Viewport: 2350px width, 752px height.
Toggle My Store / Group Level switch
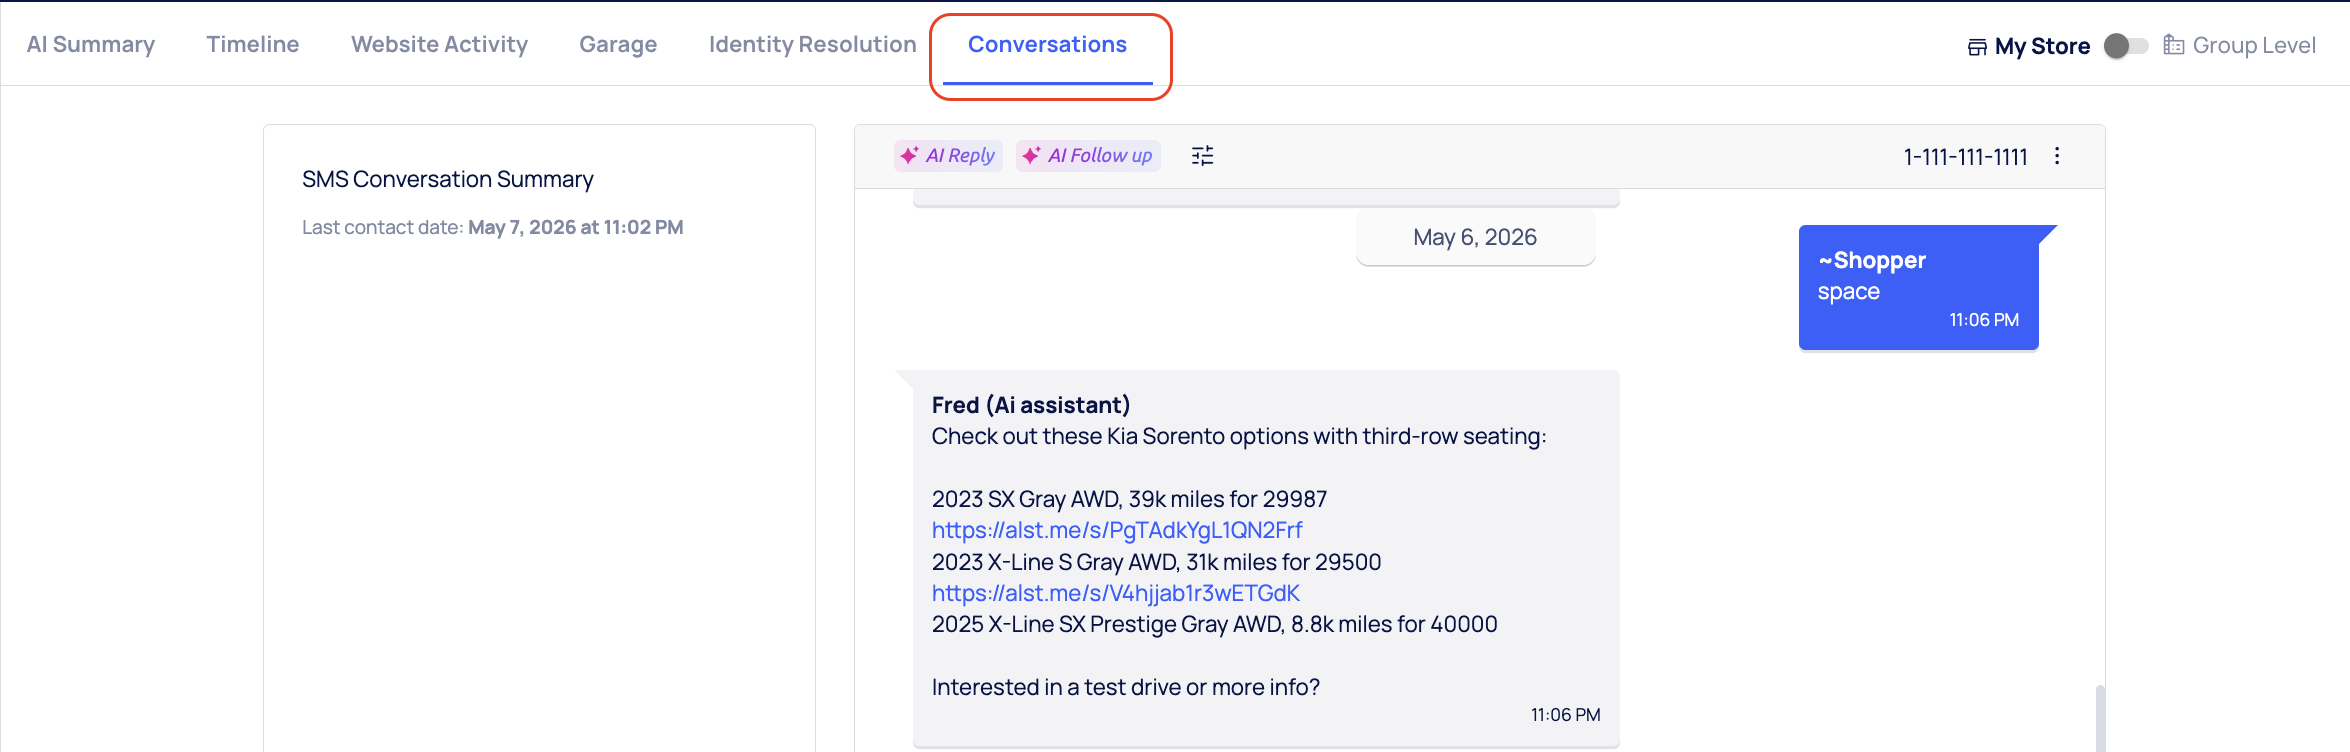point(2126,46)
